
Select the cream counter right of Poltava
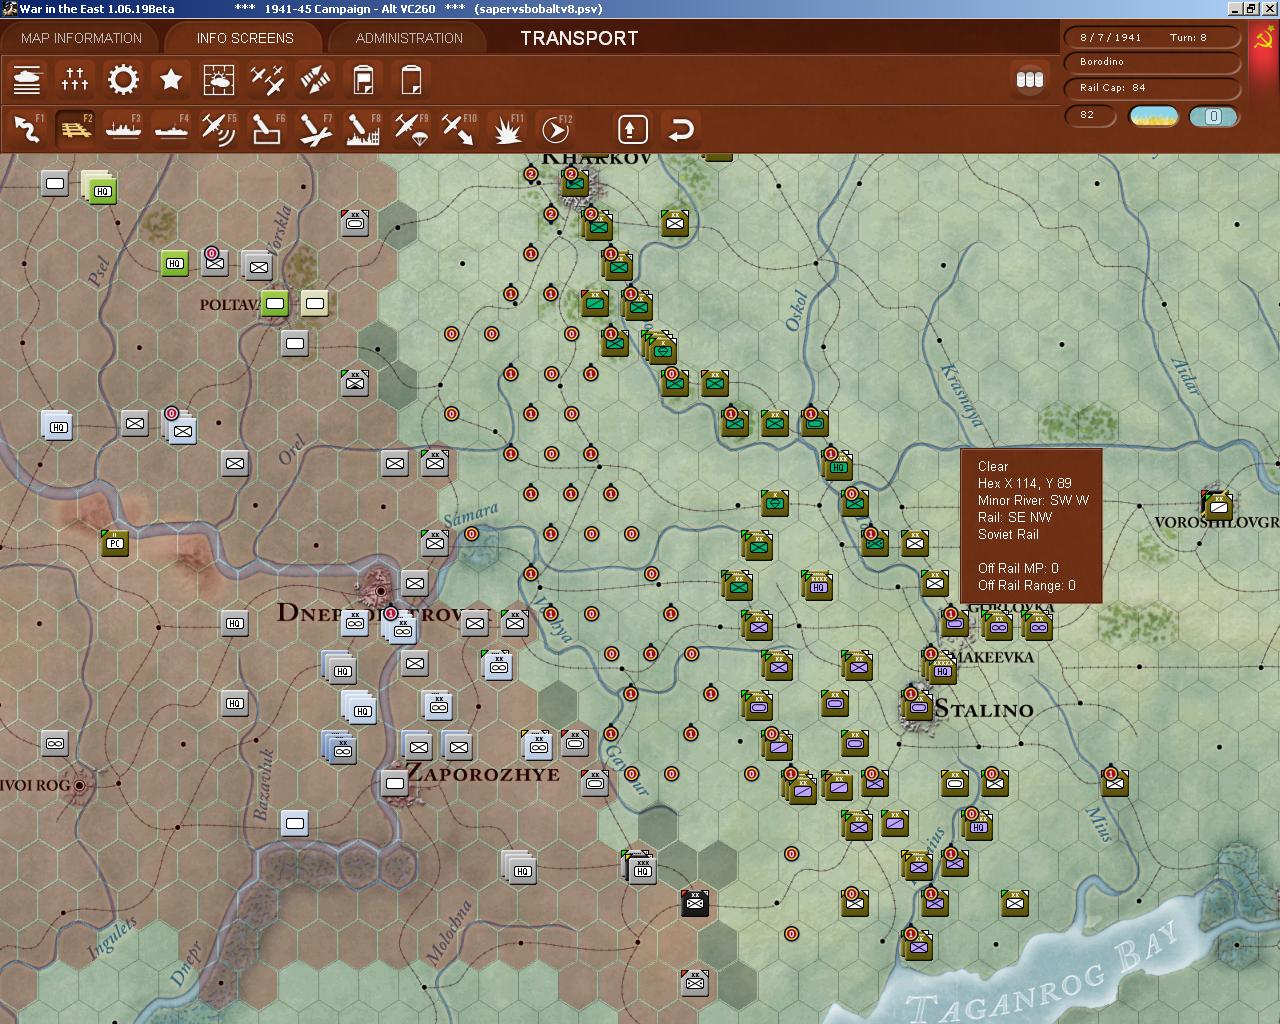[x=315, y=303]
